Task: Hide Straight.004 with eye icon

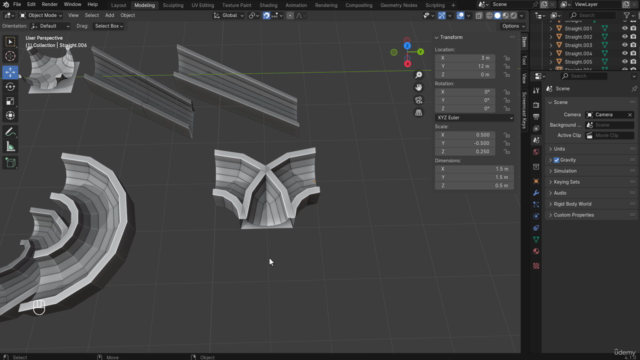Action: click(624, 53)
